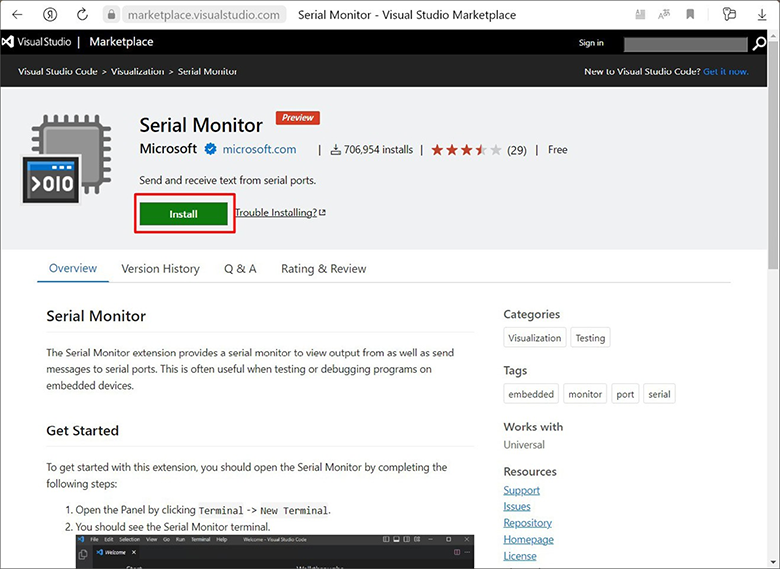780x569 pixels.
Task: Select the Testing category tag
Action: [x=590, y=338]
